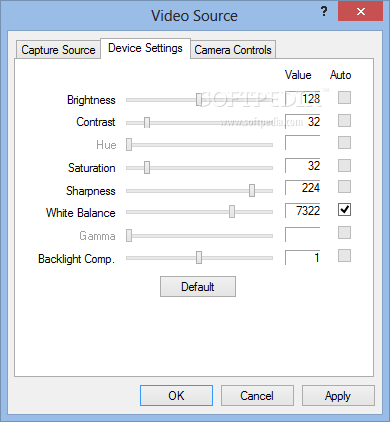Click the White Balance slider thumb

click(232, 212)
